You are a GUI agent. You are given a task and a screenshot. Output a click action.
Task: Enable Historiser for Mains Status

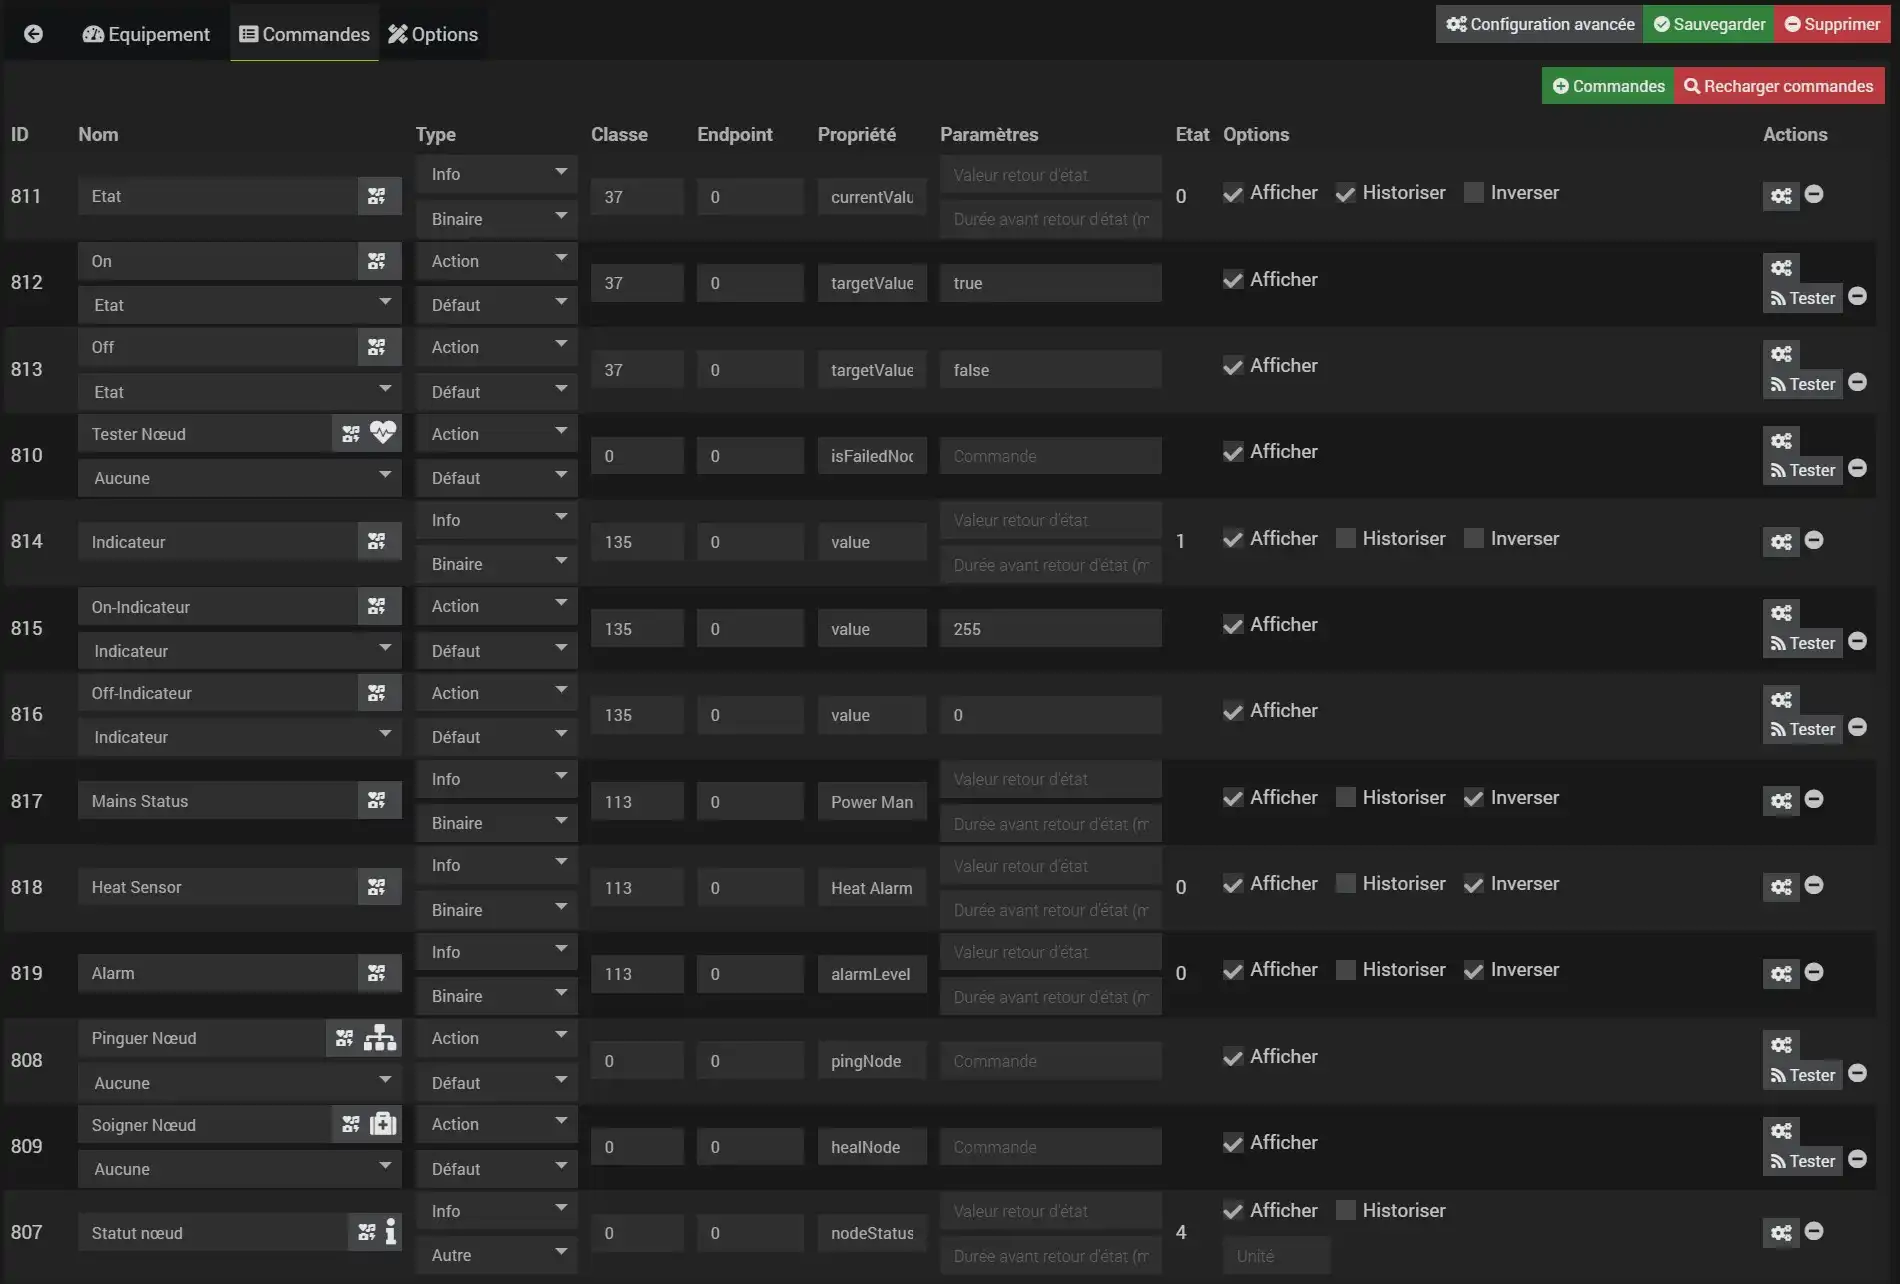point(1346,798)
